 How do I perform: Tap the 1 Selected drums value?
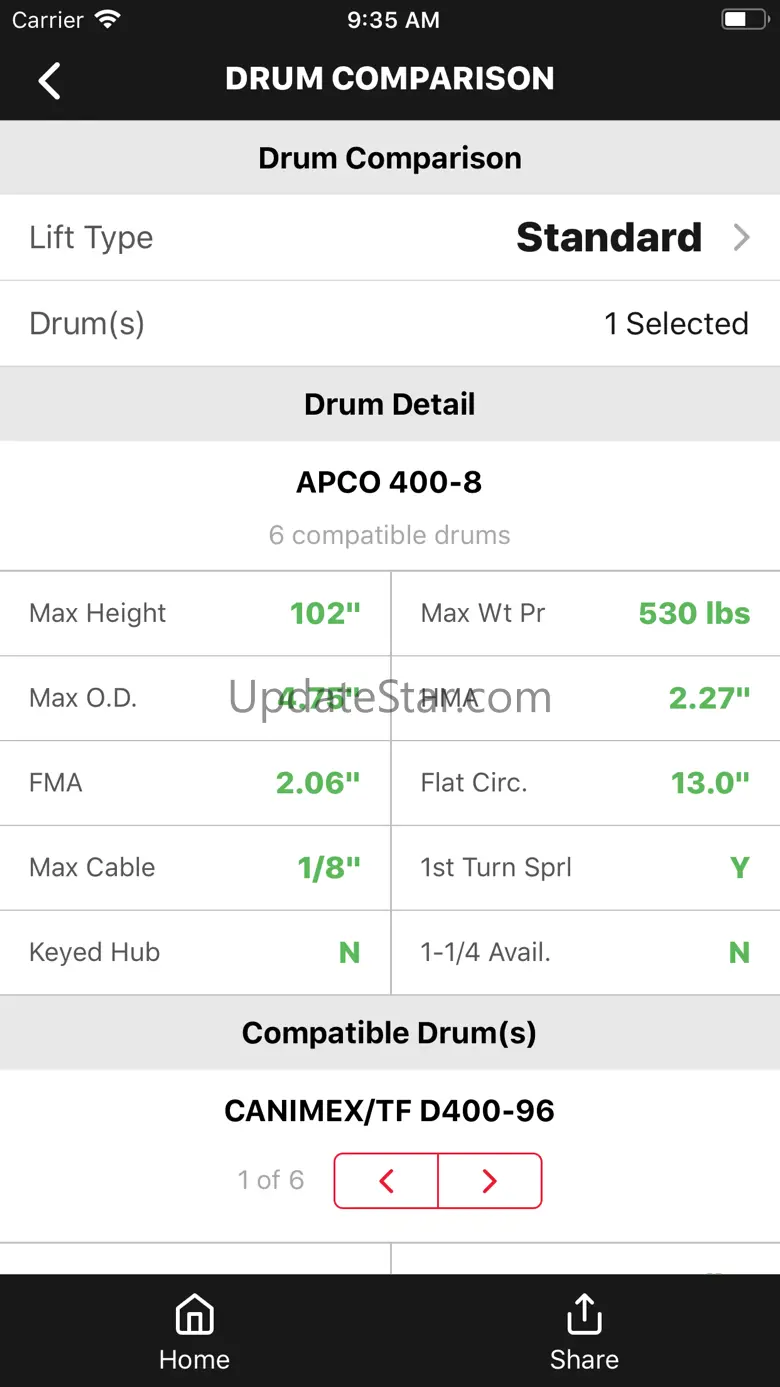(676, 323)
